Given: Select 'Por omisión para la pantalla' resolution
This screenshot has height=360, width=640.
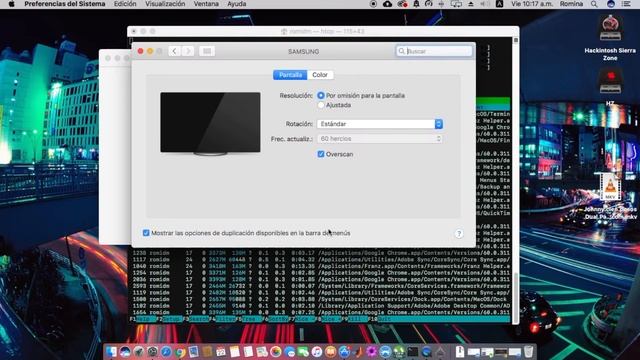Looking at the screenshot, I should click(321, 95).
